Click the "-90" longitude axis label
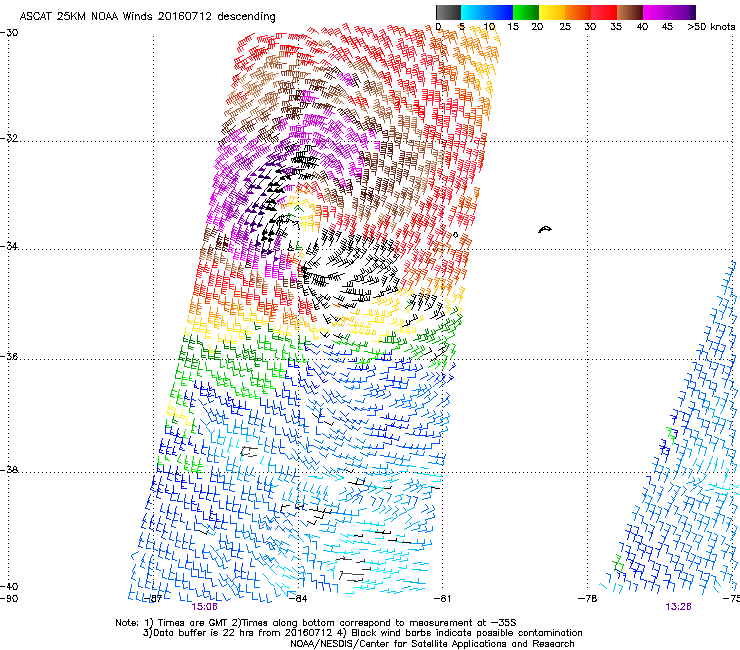This screenshot has width=740, height=650. pyautogui.click(x=9, y=599)
